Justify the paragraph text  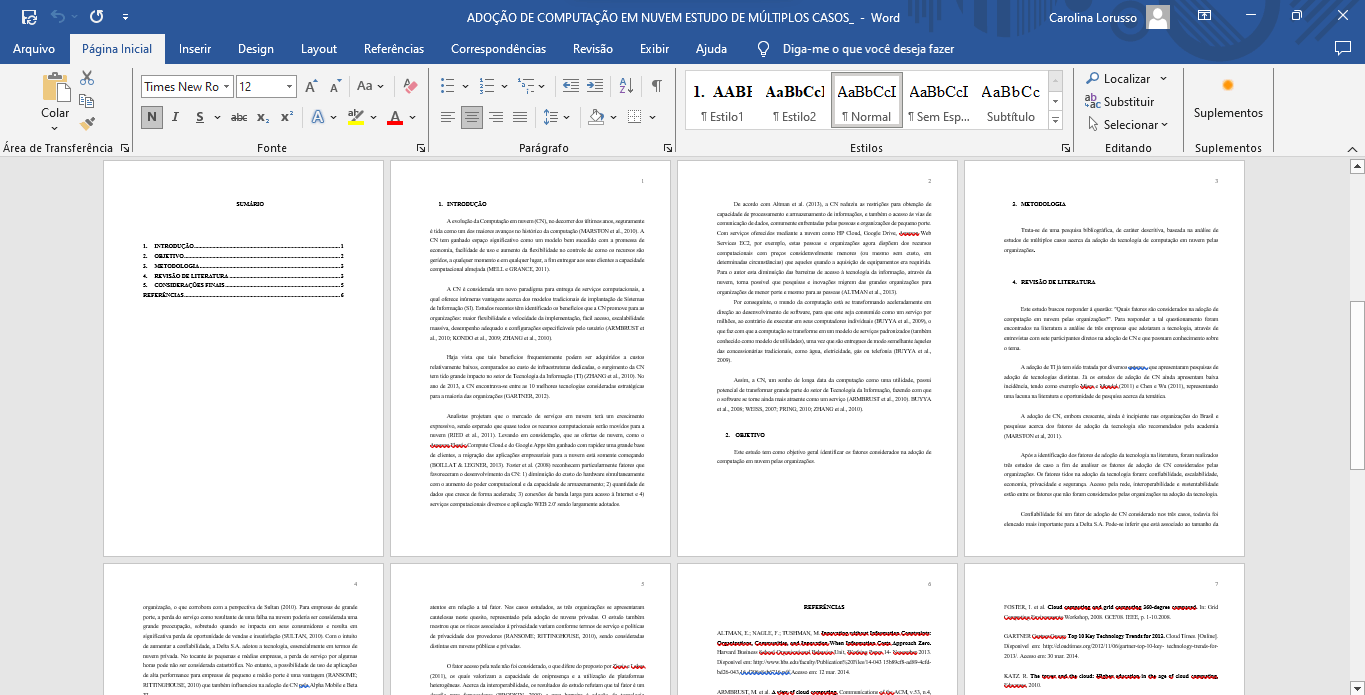click(x=519, y=118)
